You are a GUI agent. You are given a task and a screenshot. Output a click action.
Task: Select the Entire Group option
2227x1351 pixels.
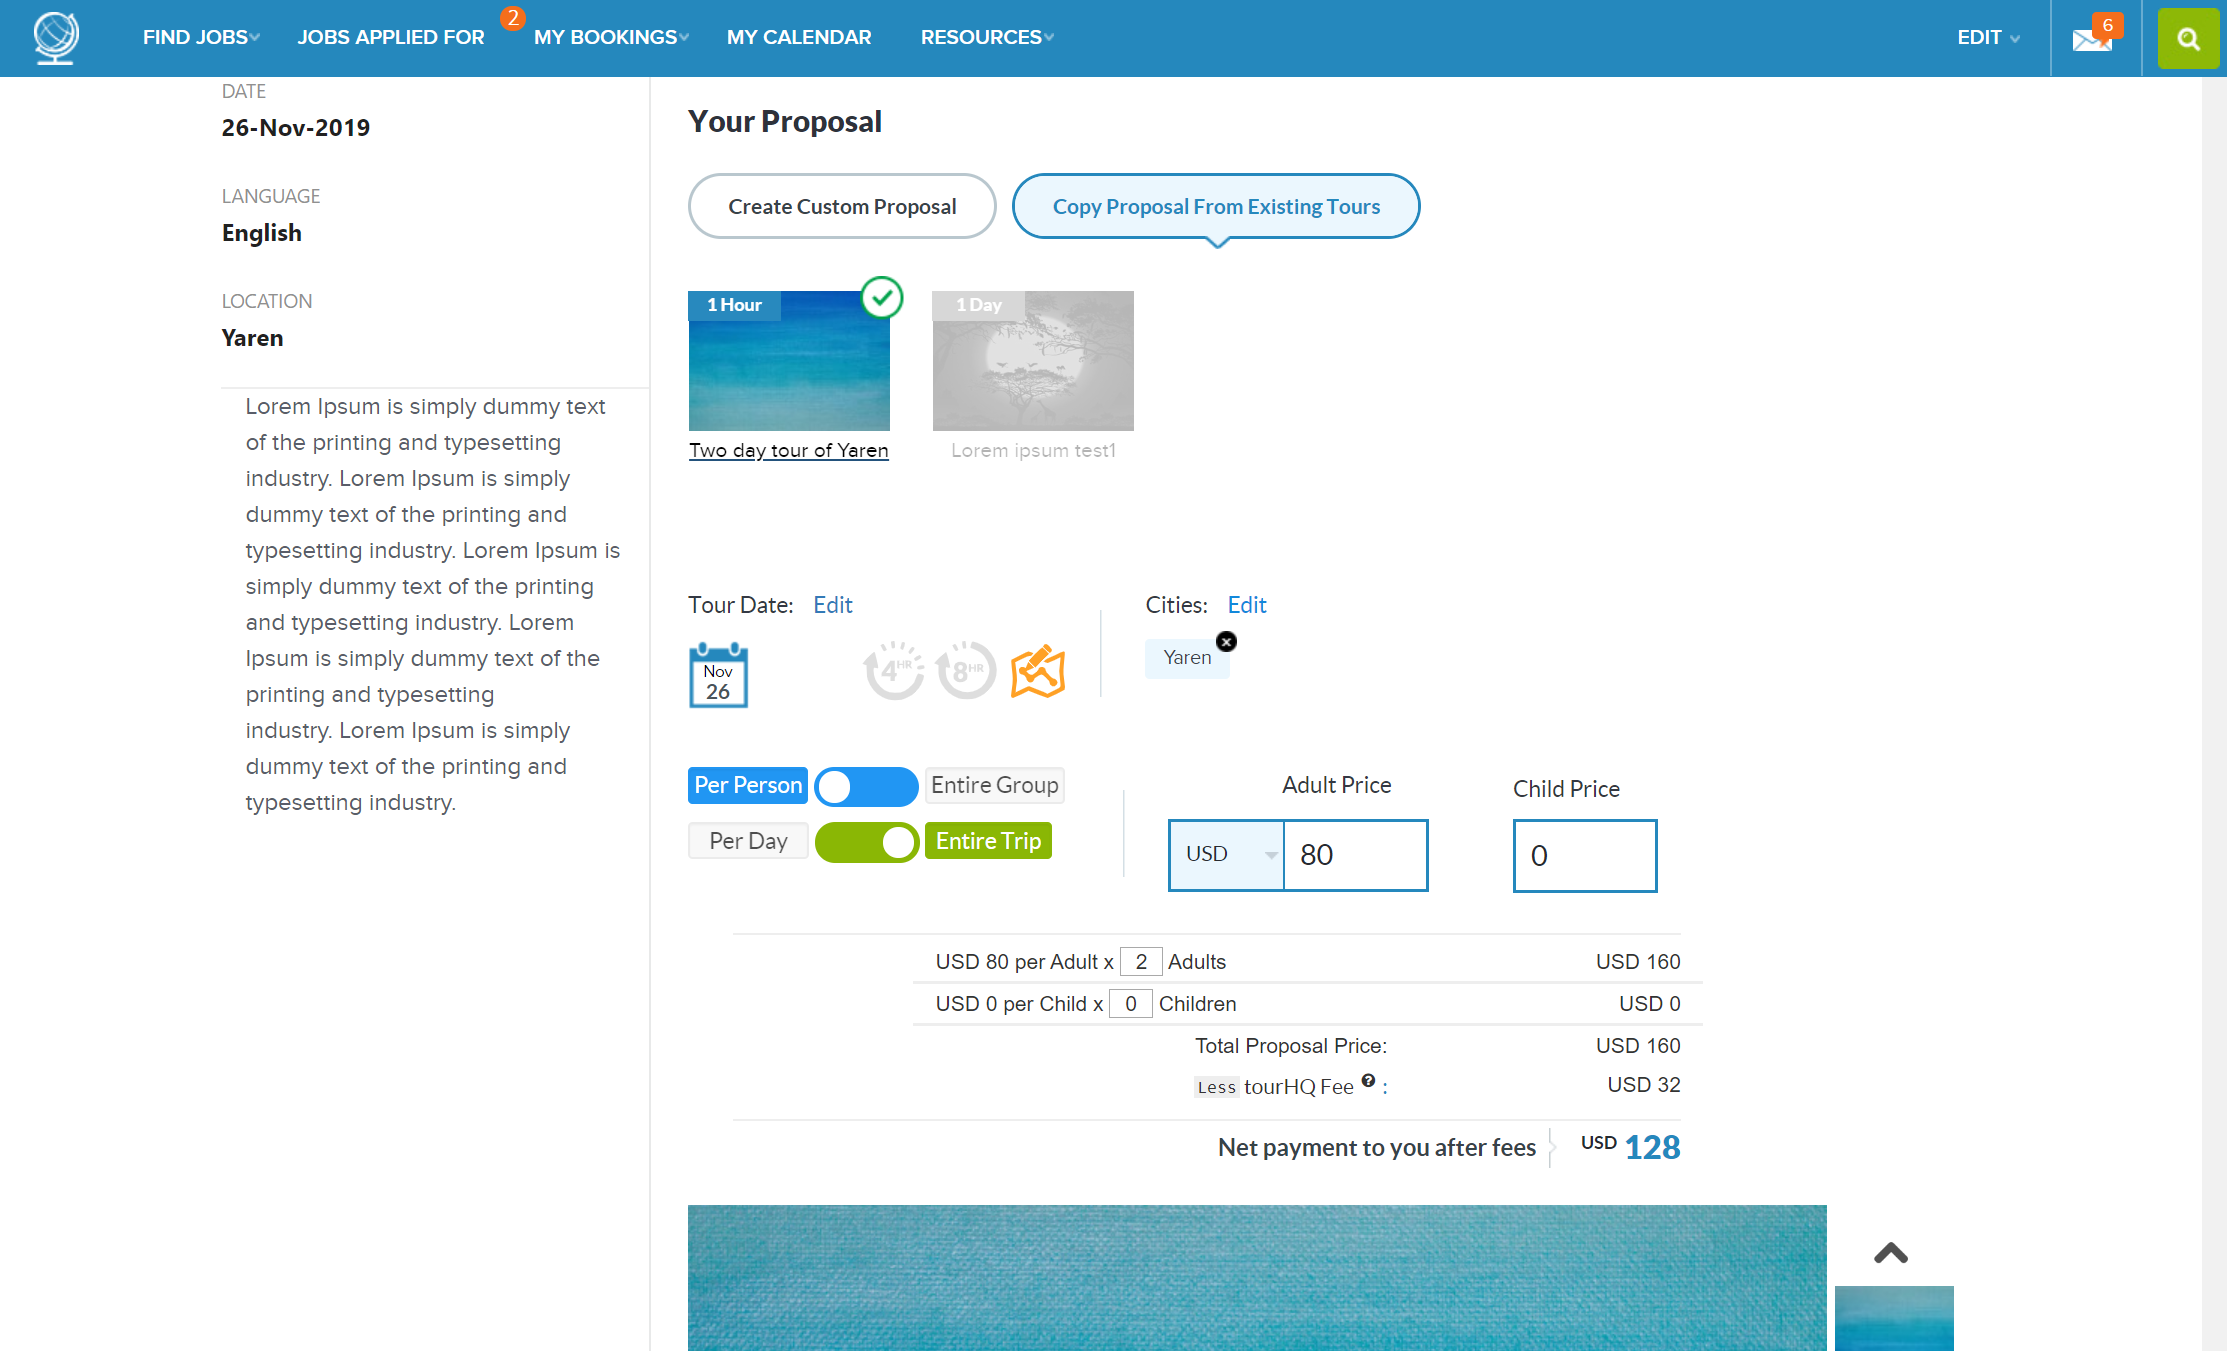[x=994, y=786]
